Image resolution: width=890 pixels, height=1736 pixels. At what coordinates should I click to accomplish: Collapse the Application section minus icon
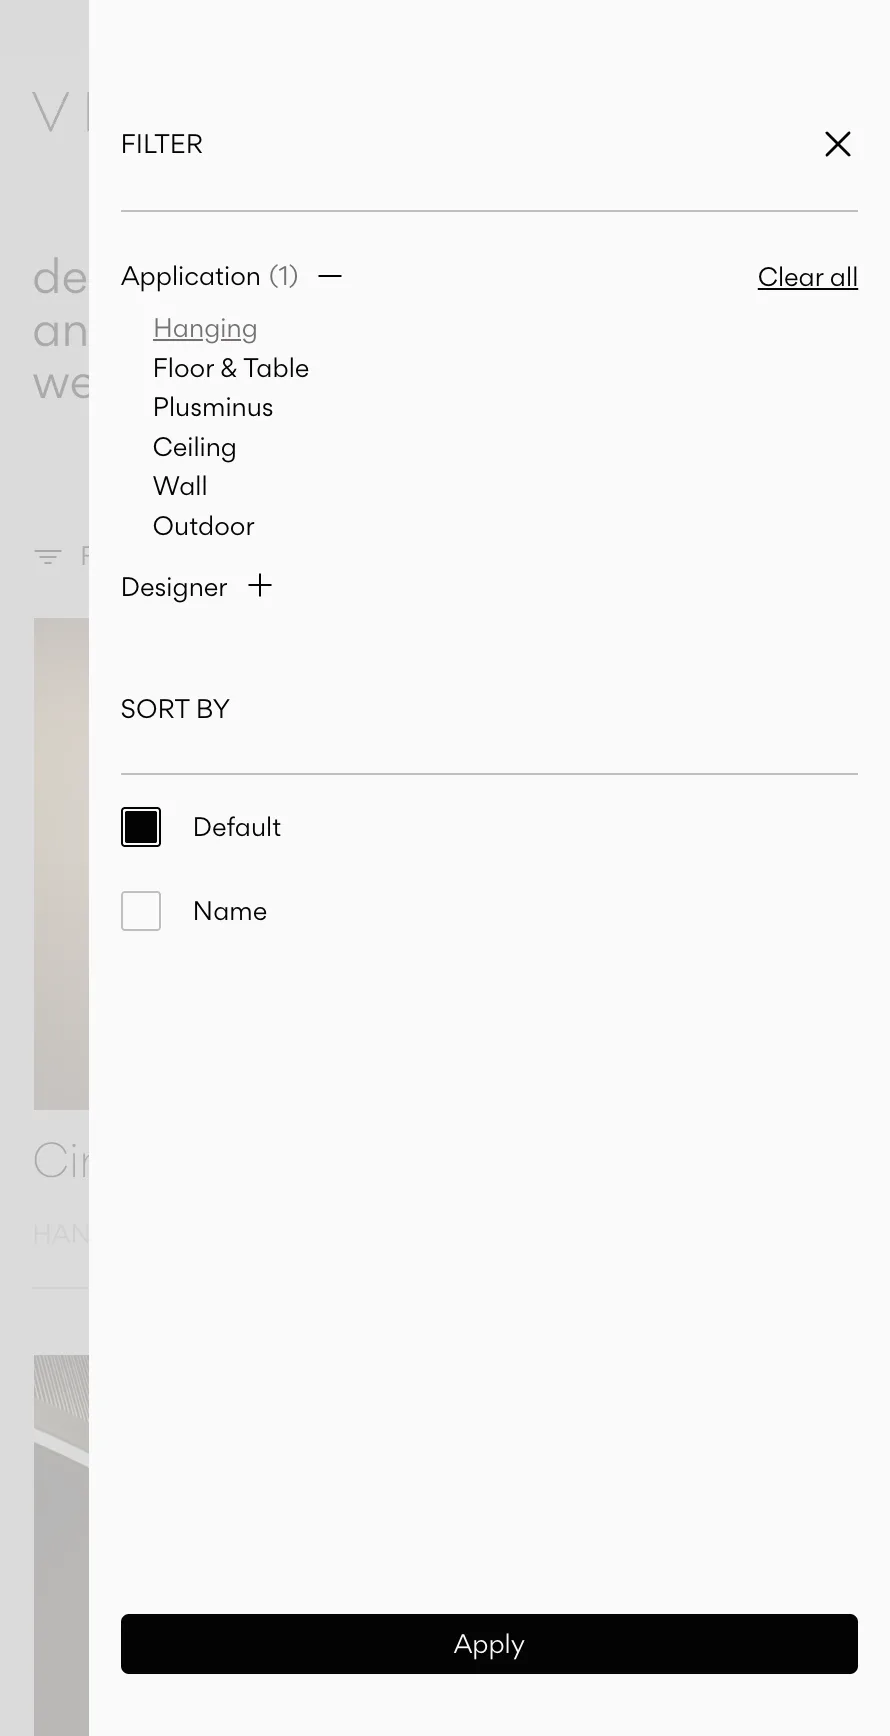(330, 276)
